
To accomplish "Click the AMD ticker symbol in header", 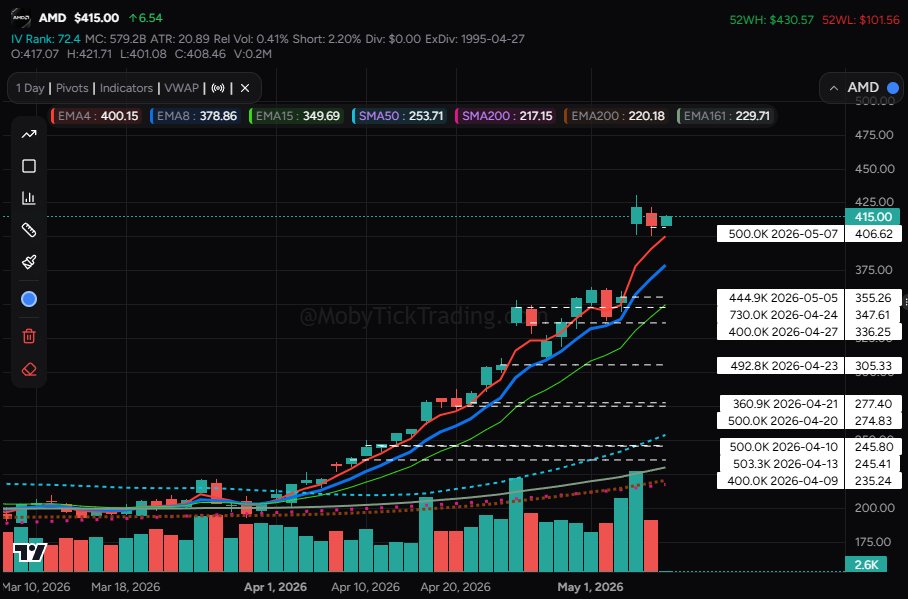I will coord(53,18).
